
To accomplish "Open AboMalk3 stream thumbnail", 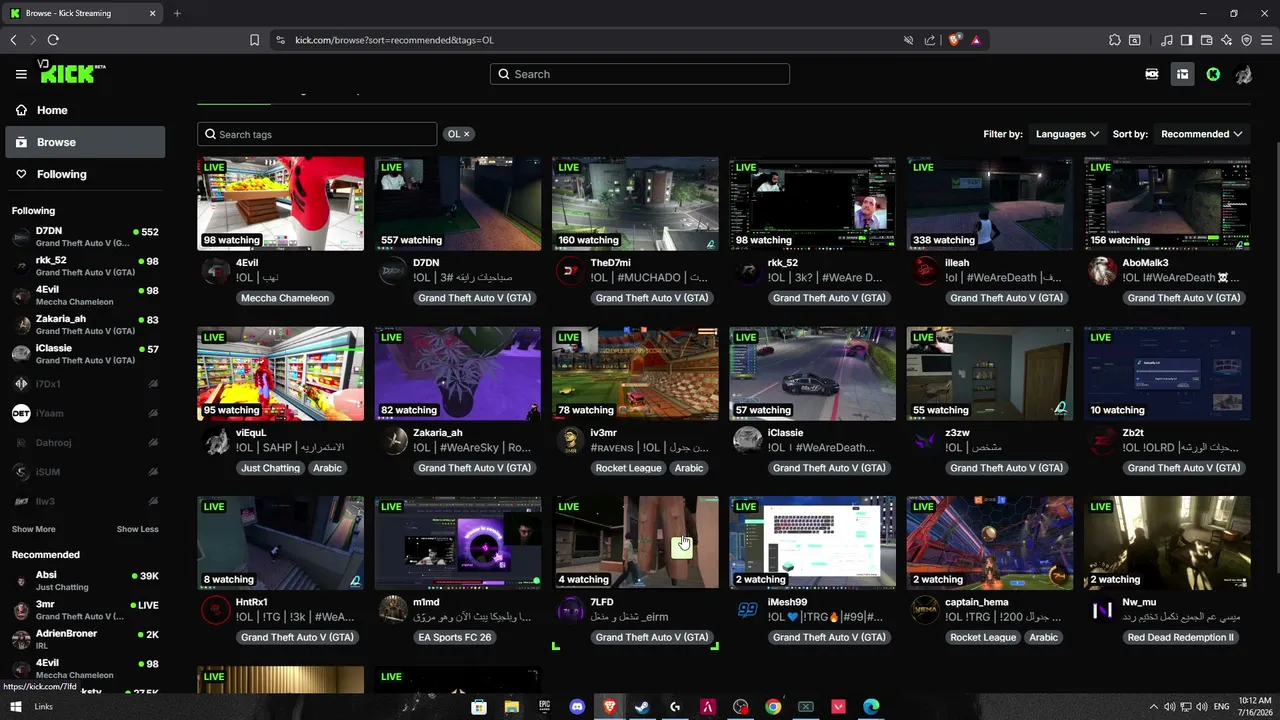I will [x=1167, y=203].
